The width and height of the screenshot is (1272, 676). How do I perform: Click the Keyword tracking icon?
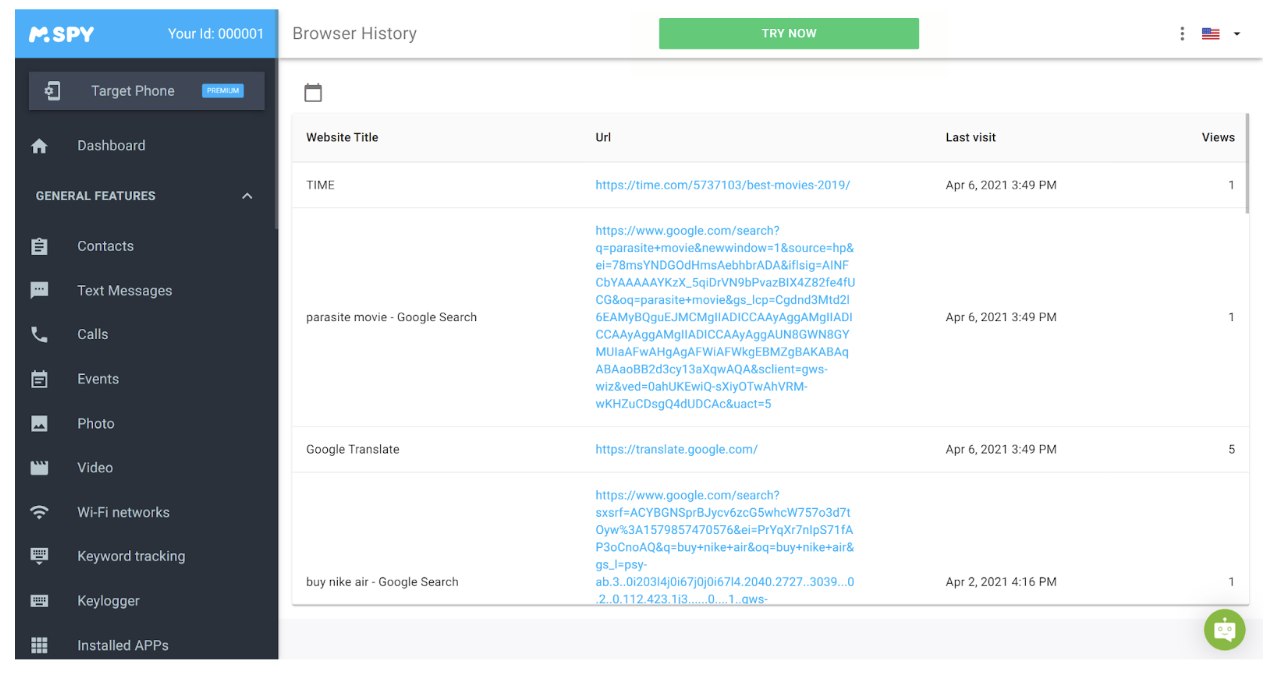pos(39,556)
